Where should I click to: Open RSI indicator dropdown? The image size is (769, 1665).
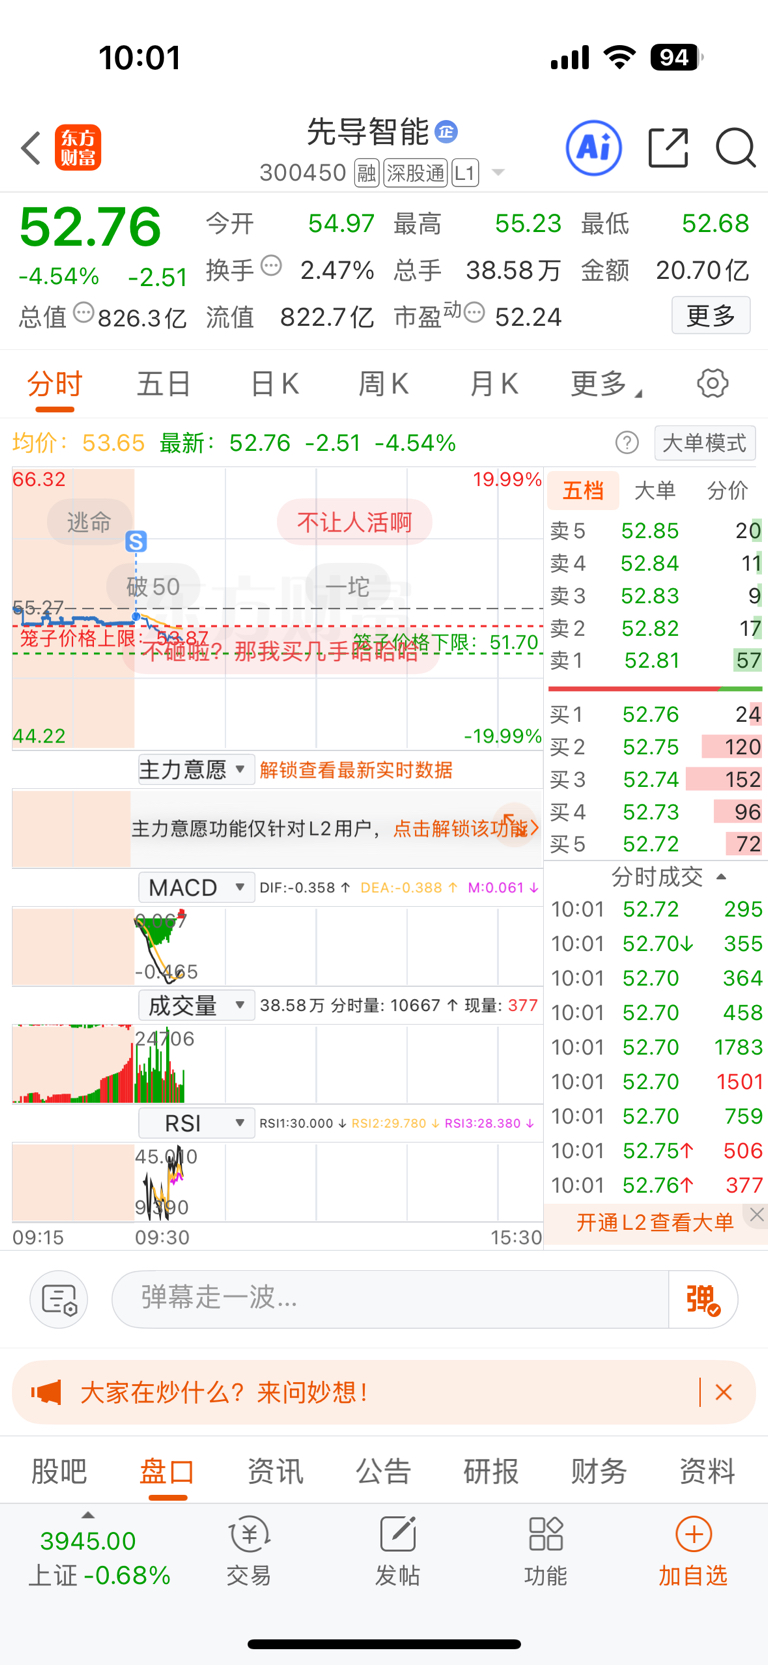(x=196, y=1123)
